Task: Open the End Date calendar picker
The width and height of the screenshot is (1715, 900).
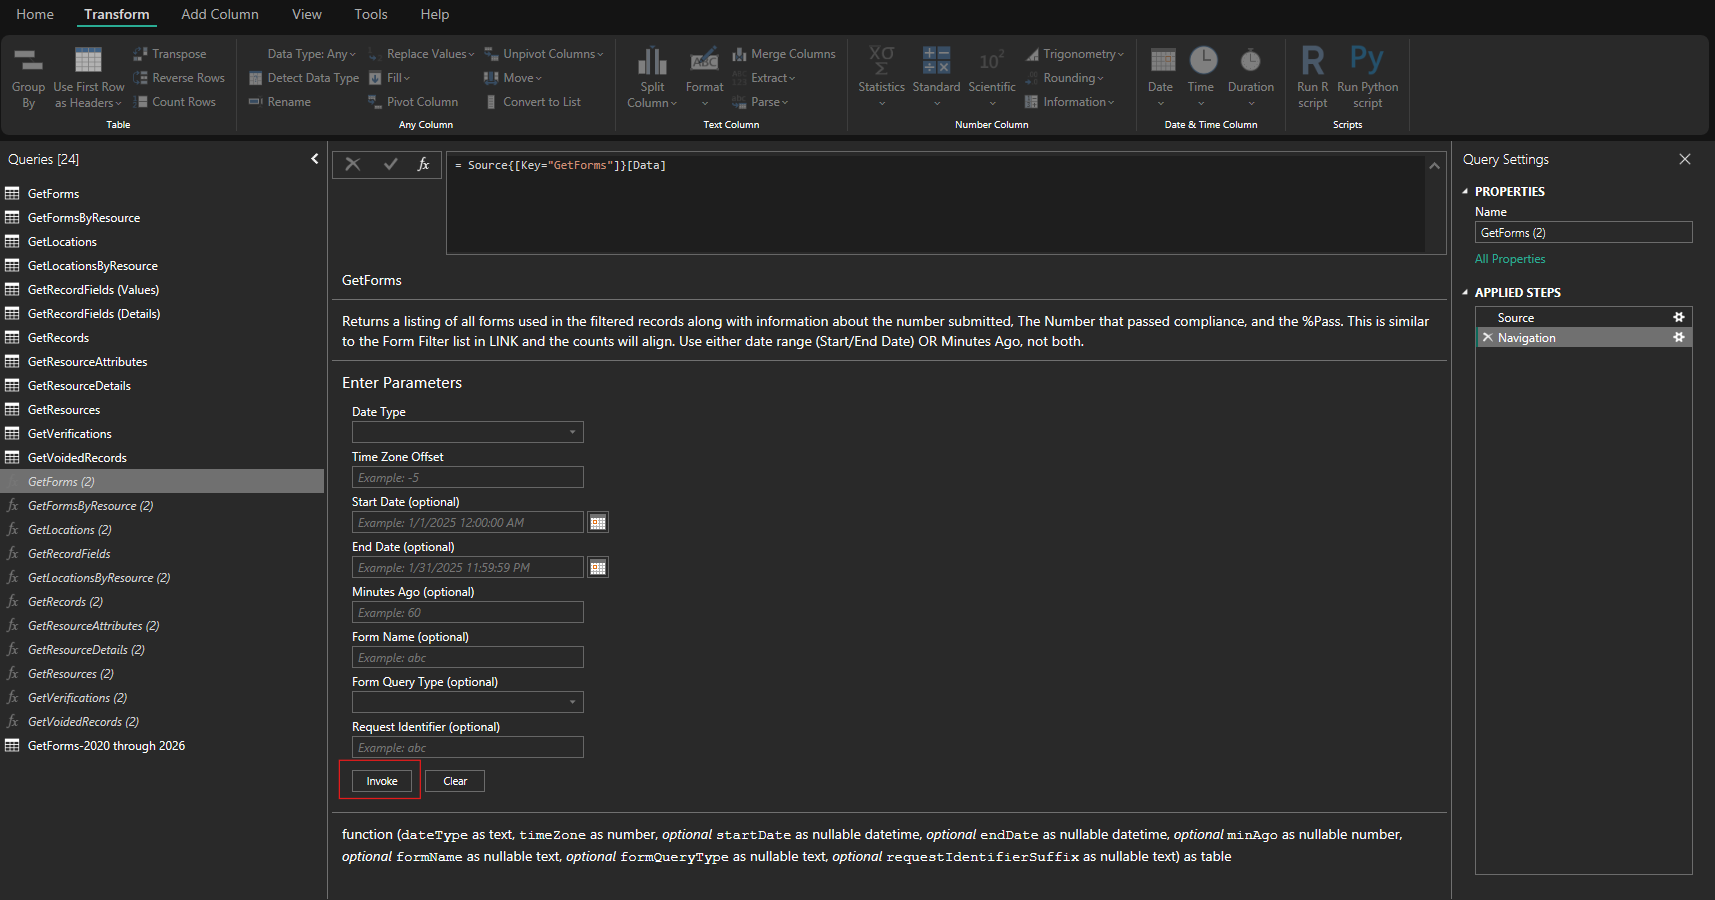Action: tap(598, 568)
